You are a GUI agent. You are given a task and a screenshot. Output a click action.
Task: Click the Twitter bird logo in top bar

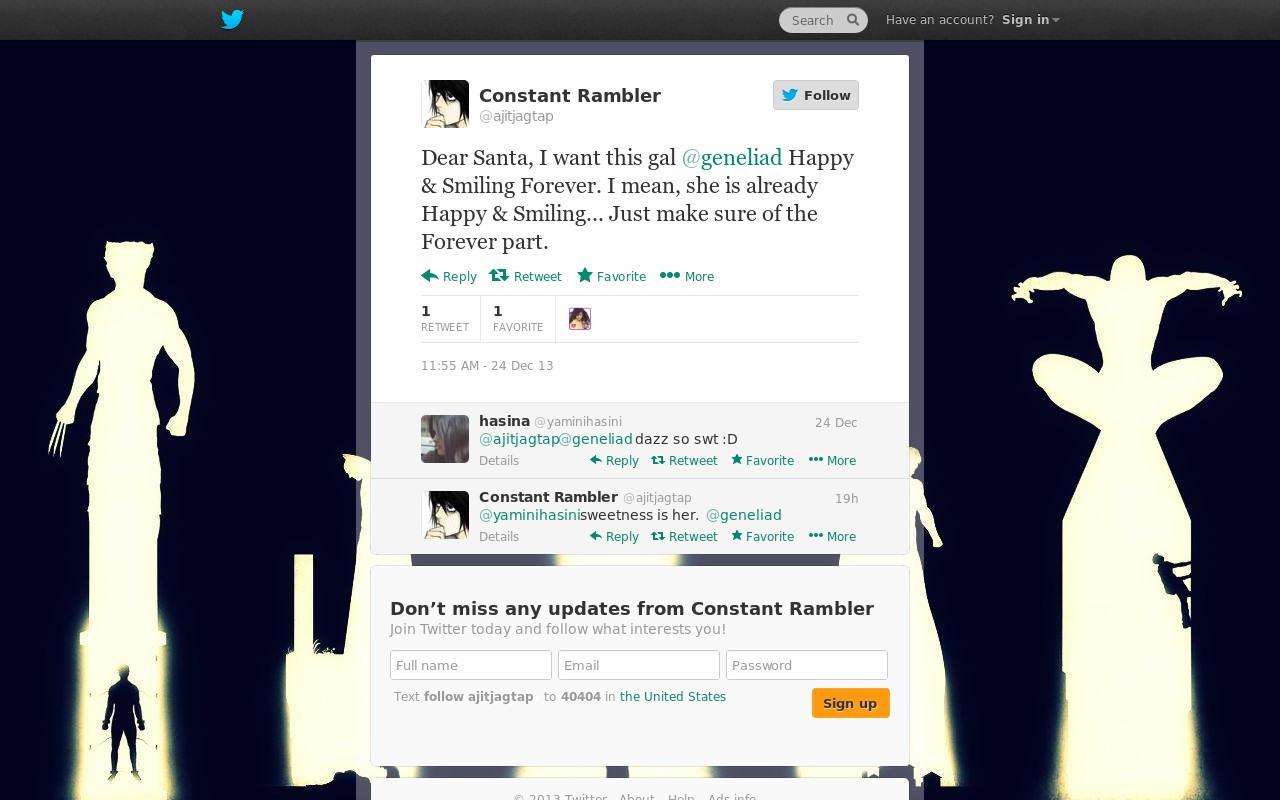coord(232,19)
